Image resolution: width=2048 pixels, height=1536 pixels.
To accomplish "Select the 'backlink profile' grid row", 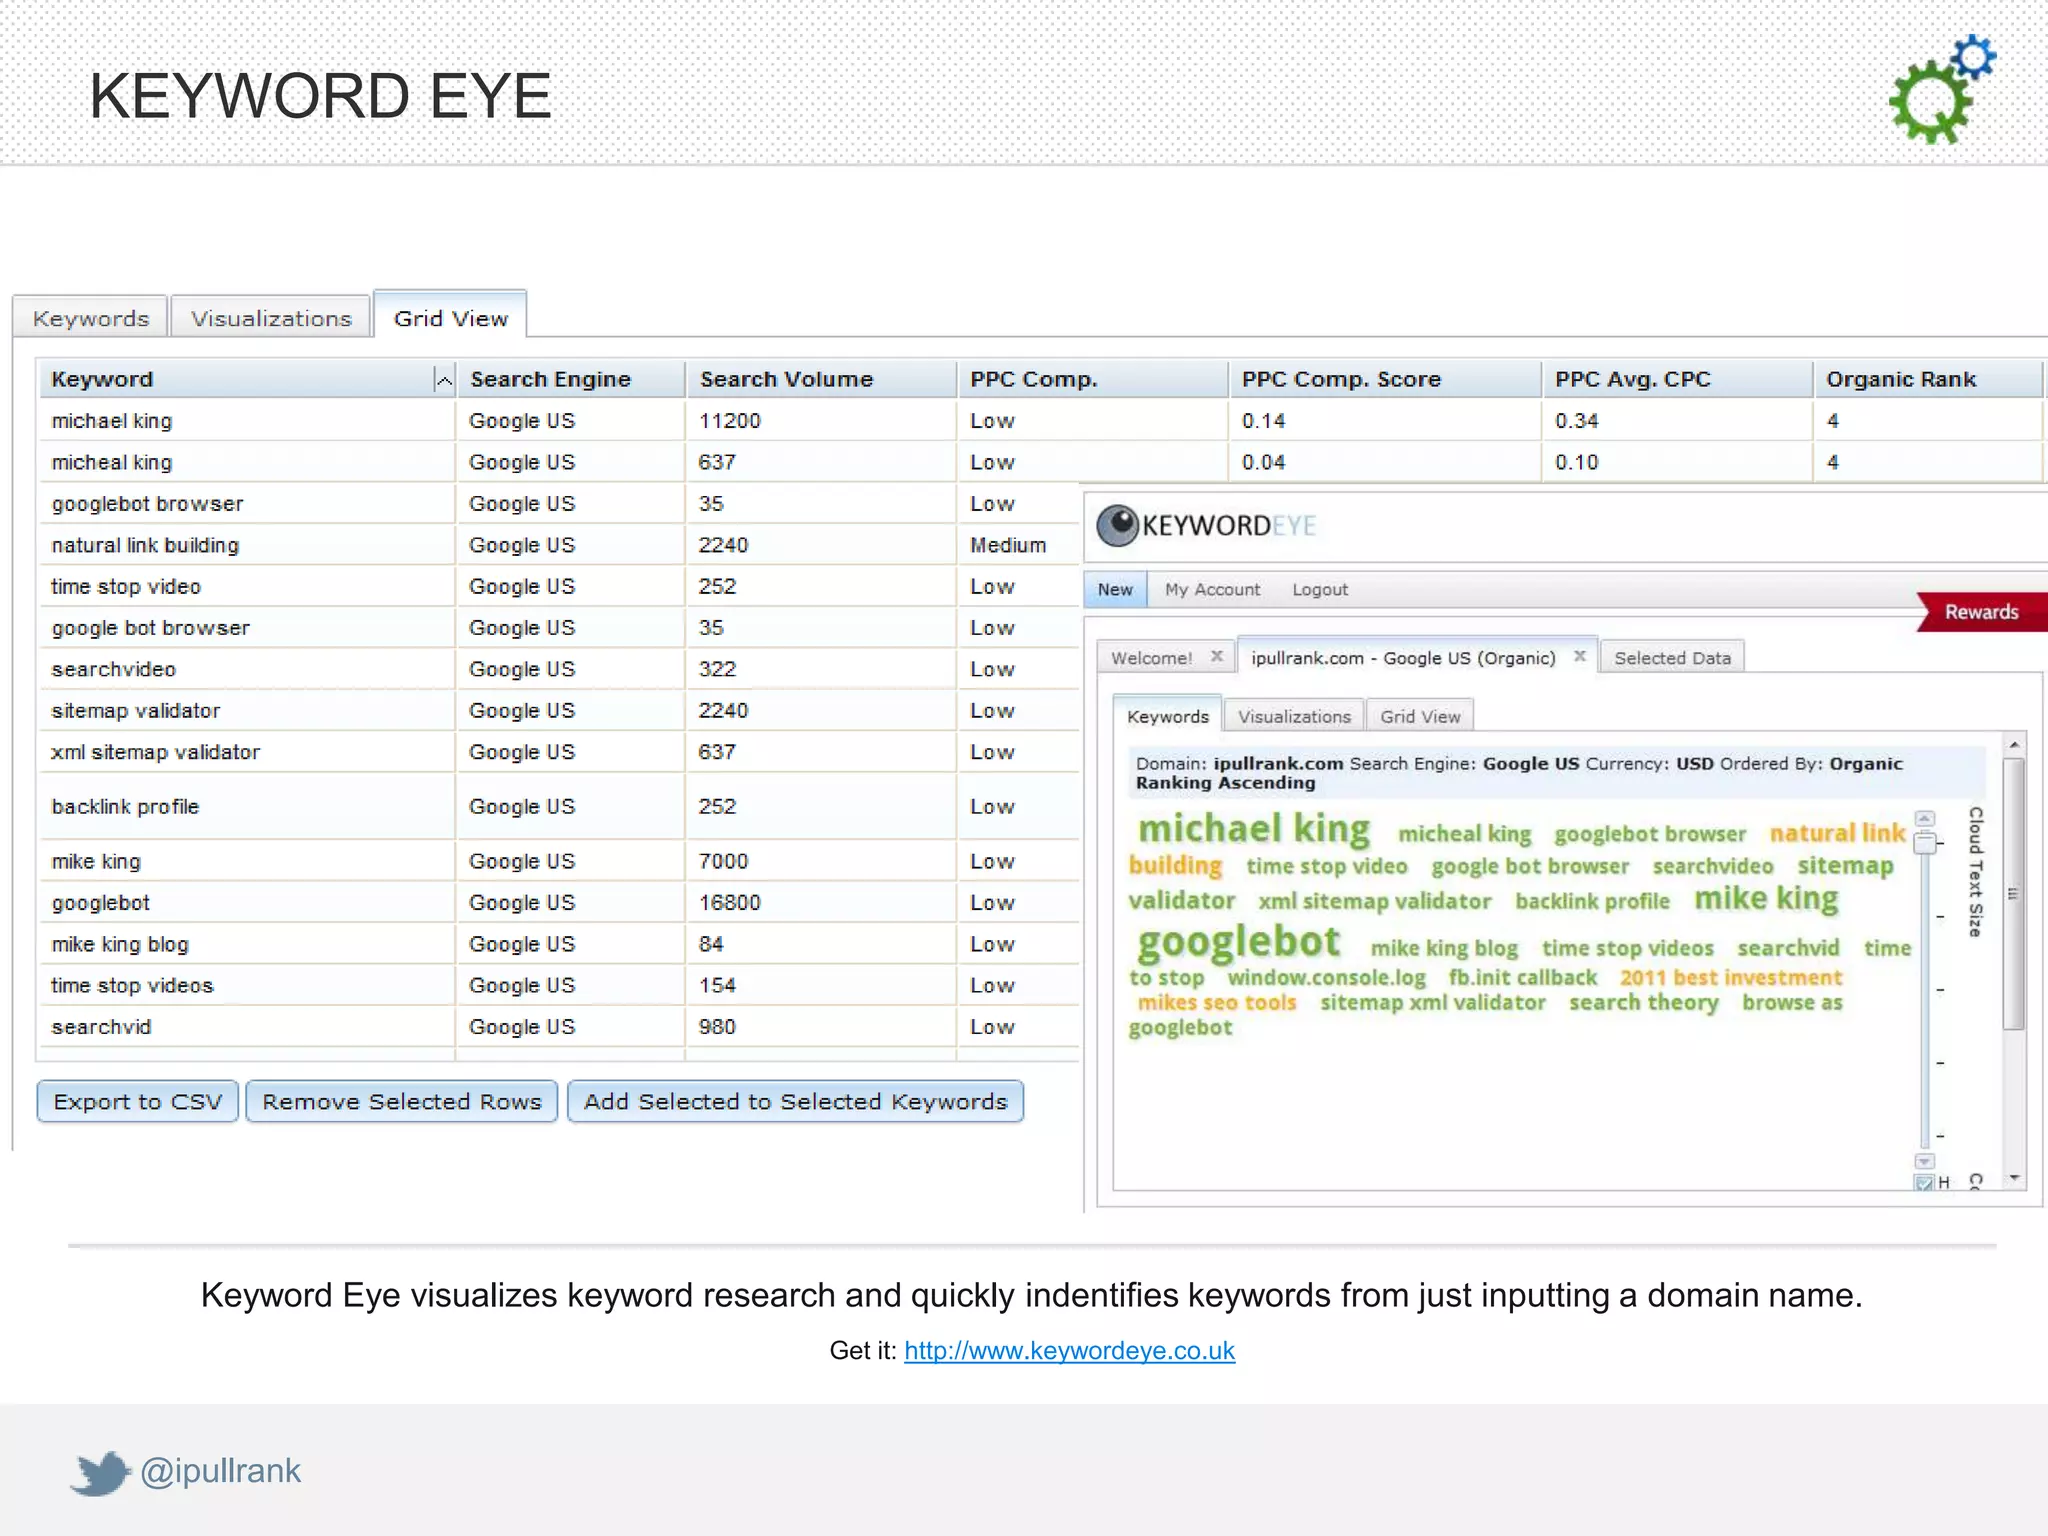I will point(559,806).
